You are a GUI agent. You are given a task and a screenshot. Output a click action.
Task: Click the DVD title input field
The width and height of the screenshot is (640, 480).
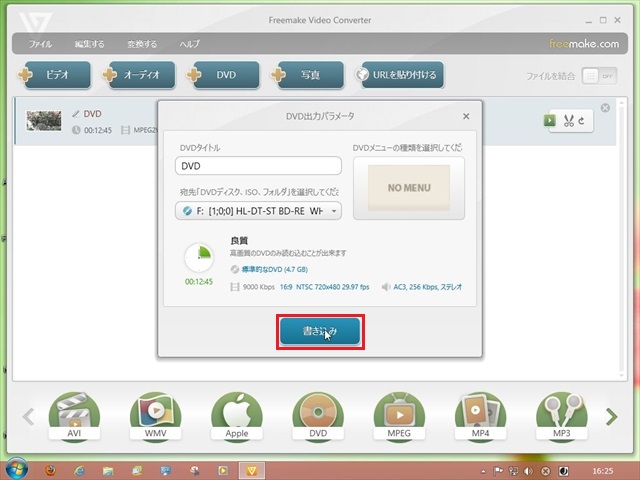point(258,166)
